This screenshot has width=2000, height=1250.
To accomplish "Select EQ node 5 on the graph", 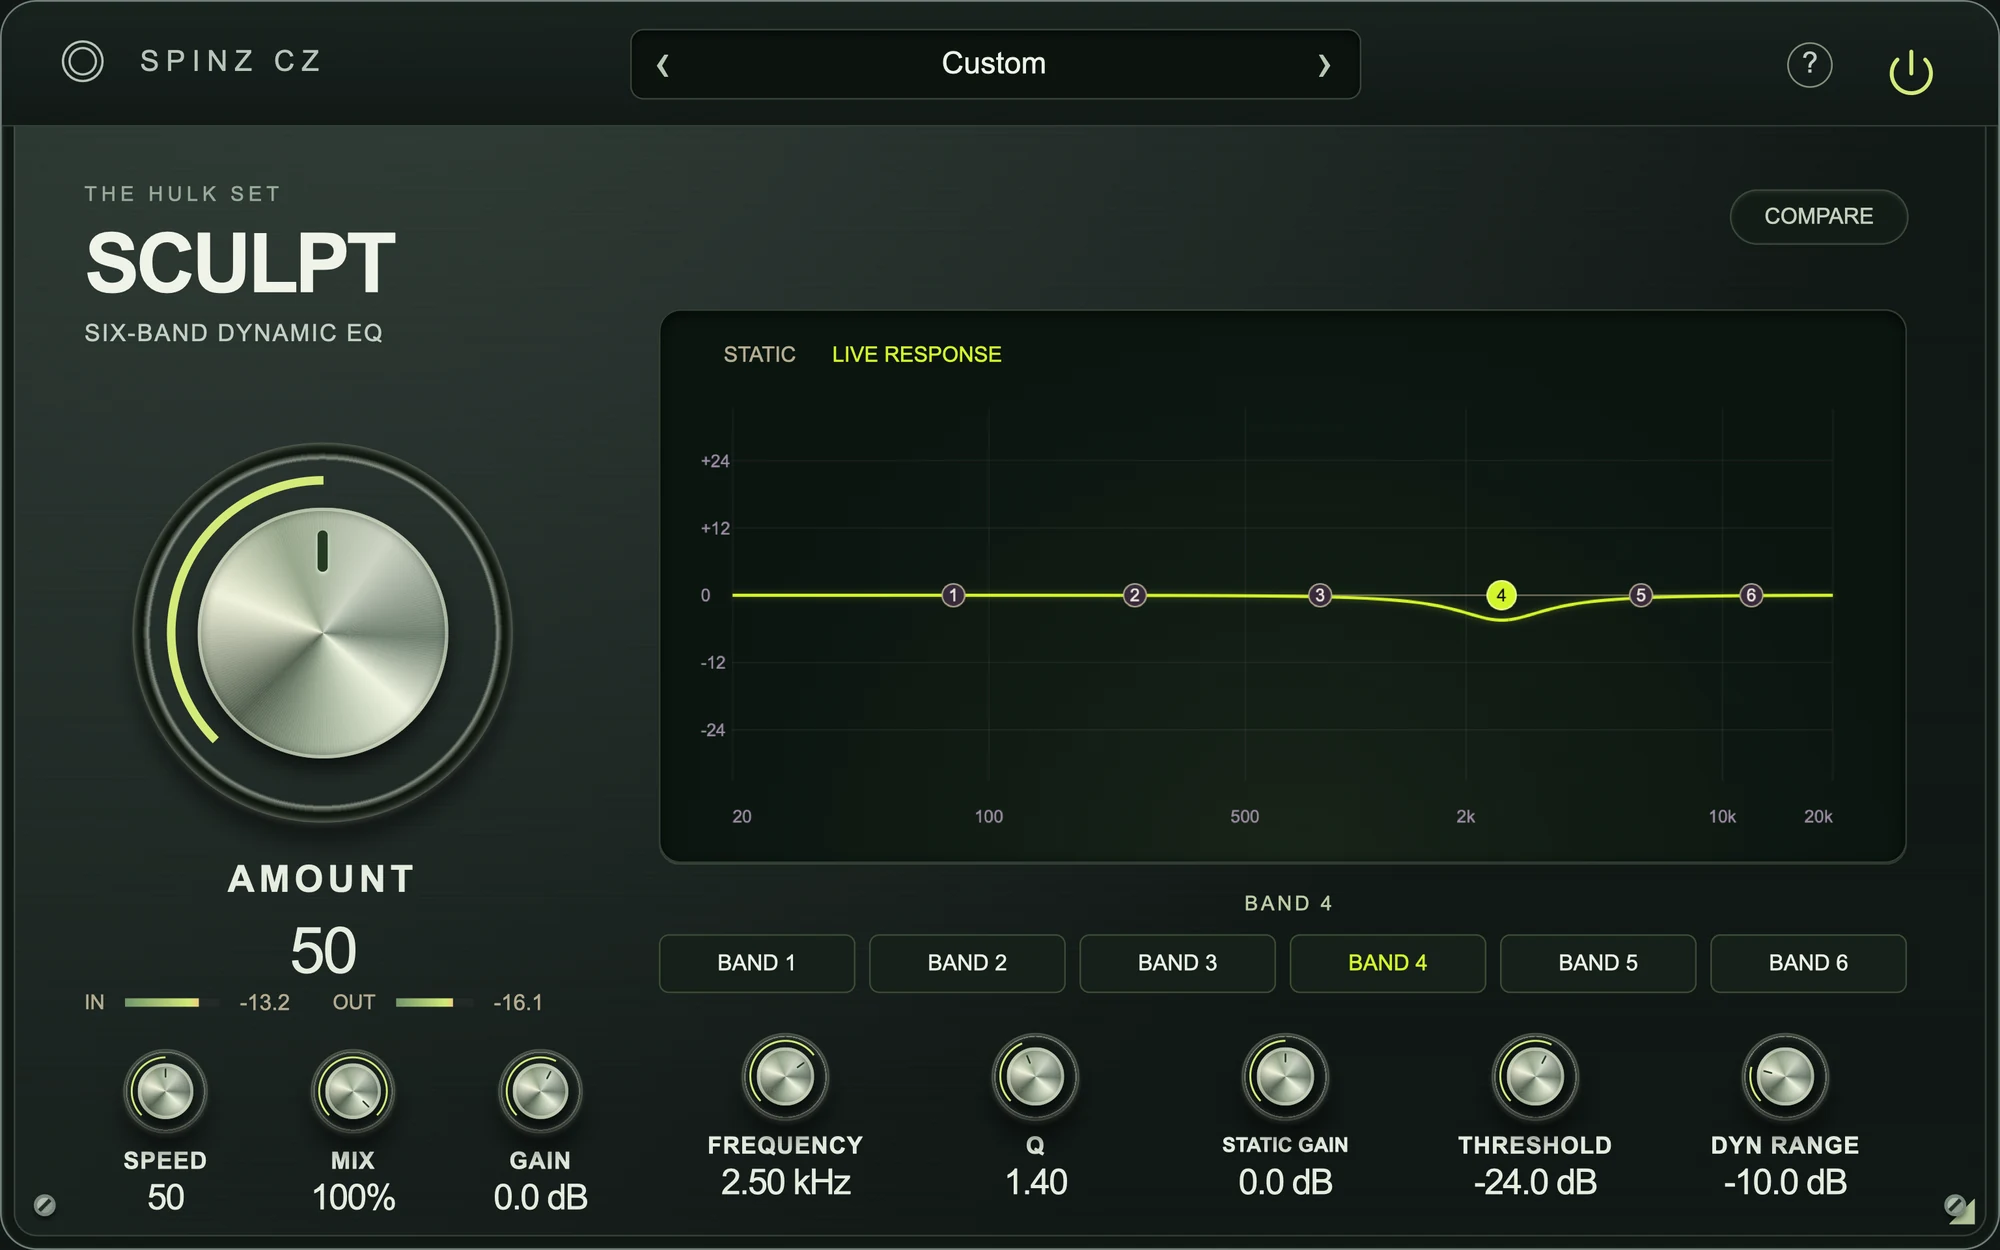I will point(1641,595).
